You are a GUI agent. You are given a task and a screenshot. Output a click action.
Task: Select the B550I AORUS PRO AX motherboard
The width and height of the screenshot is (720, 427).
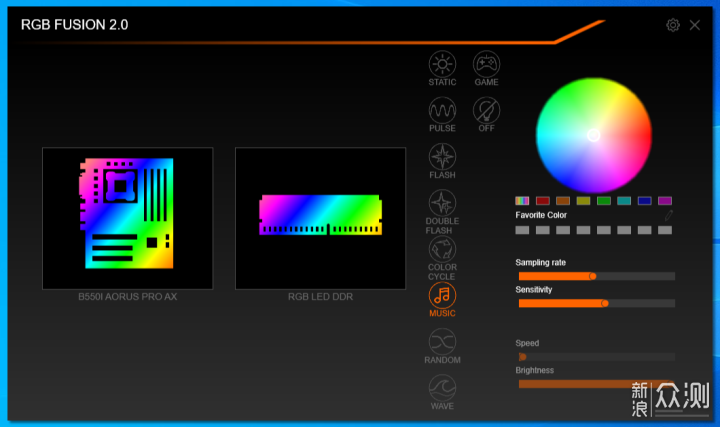(128, 218)
